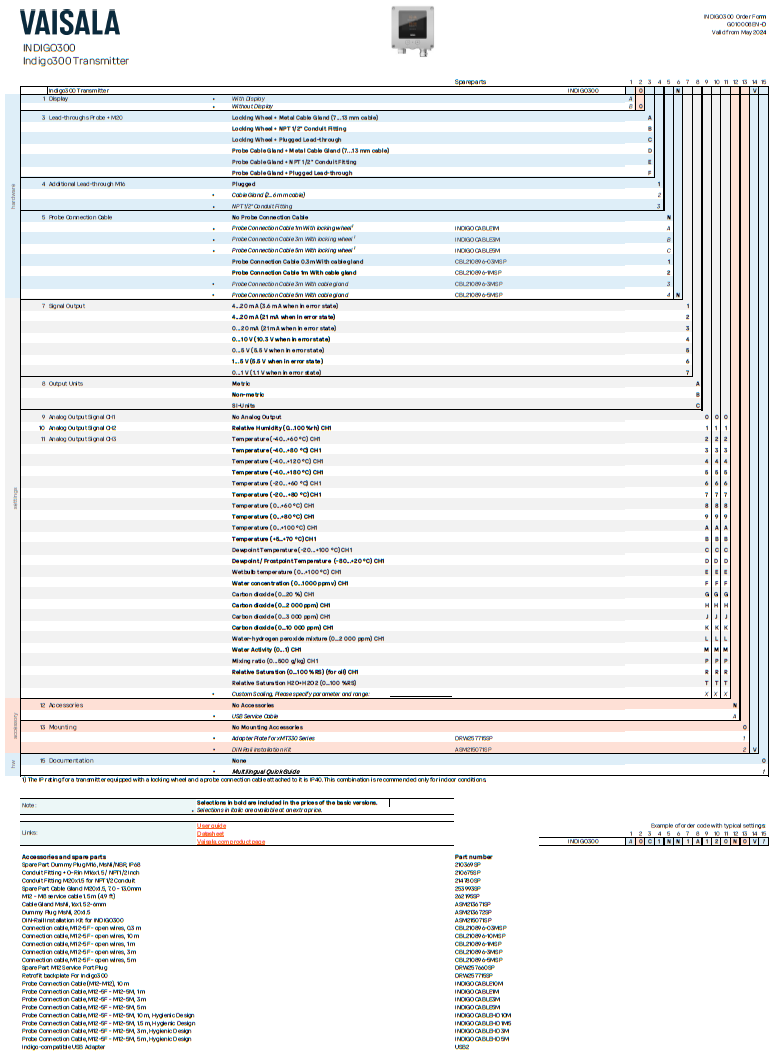Select the 'With Display' option row
Image resolution: width=777 pixels, height=1057 pixels.
(249, 99)
